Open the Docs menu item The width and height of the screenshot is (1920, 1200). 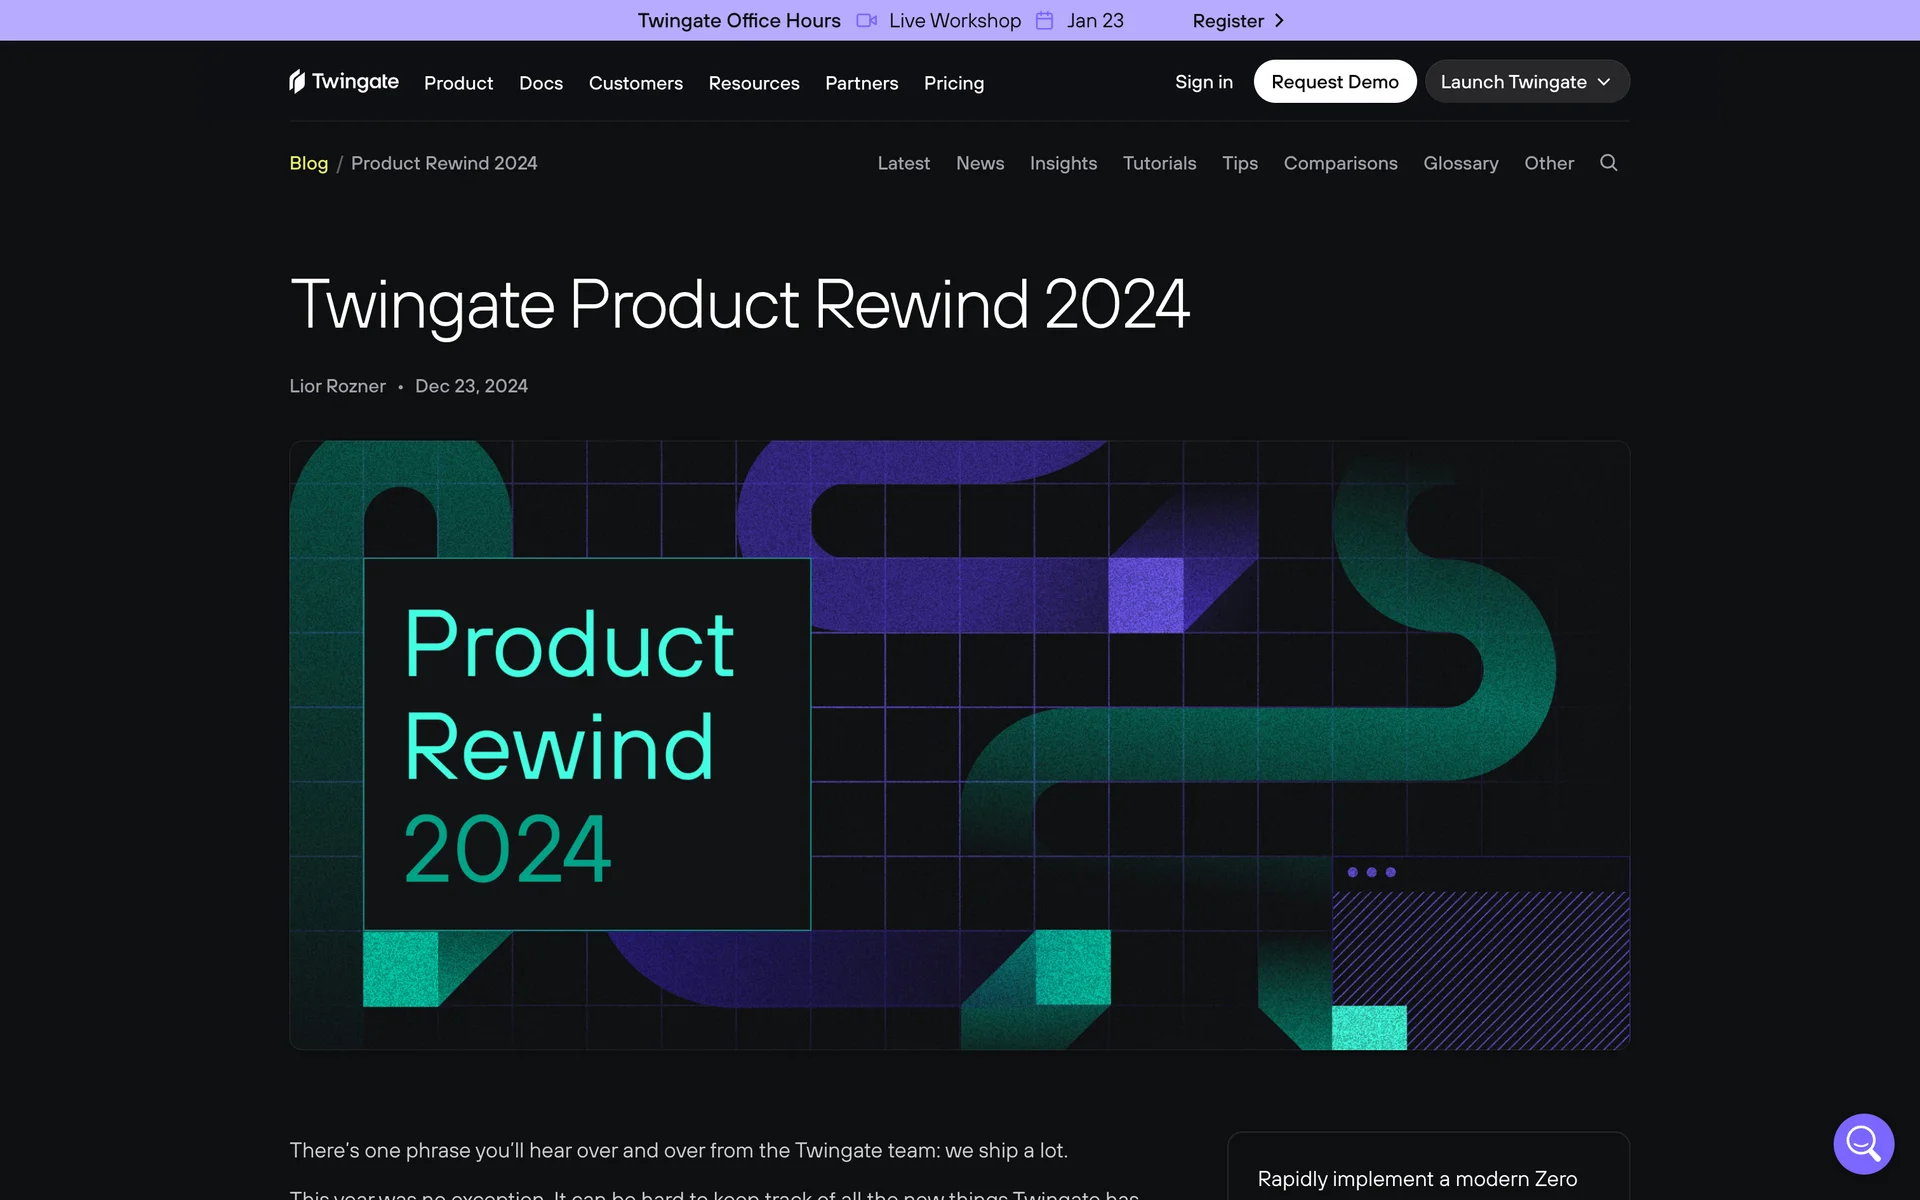point(540,83)
